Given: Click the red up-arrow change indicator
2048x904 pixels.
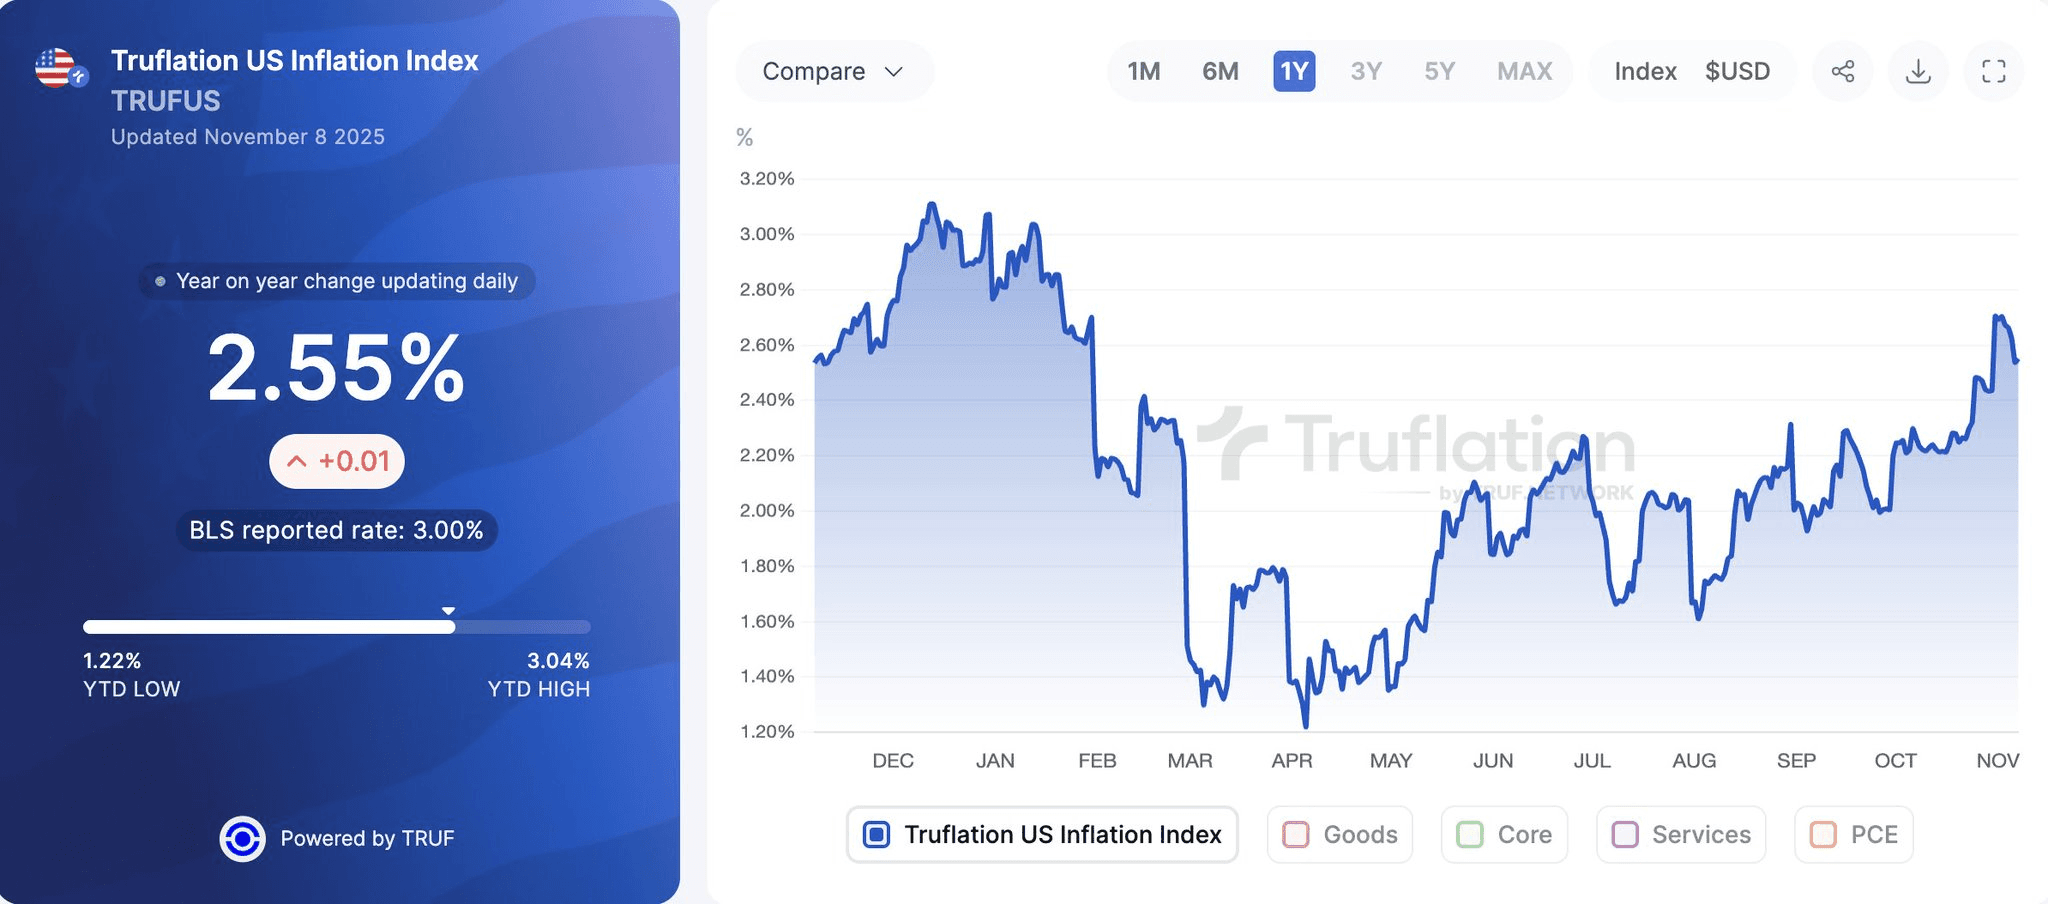Looking at the screenshot, I should 297,461.
